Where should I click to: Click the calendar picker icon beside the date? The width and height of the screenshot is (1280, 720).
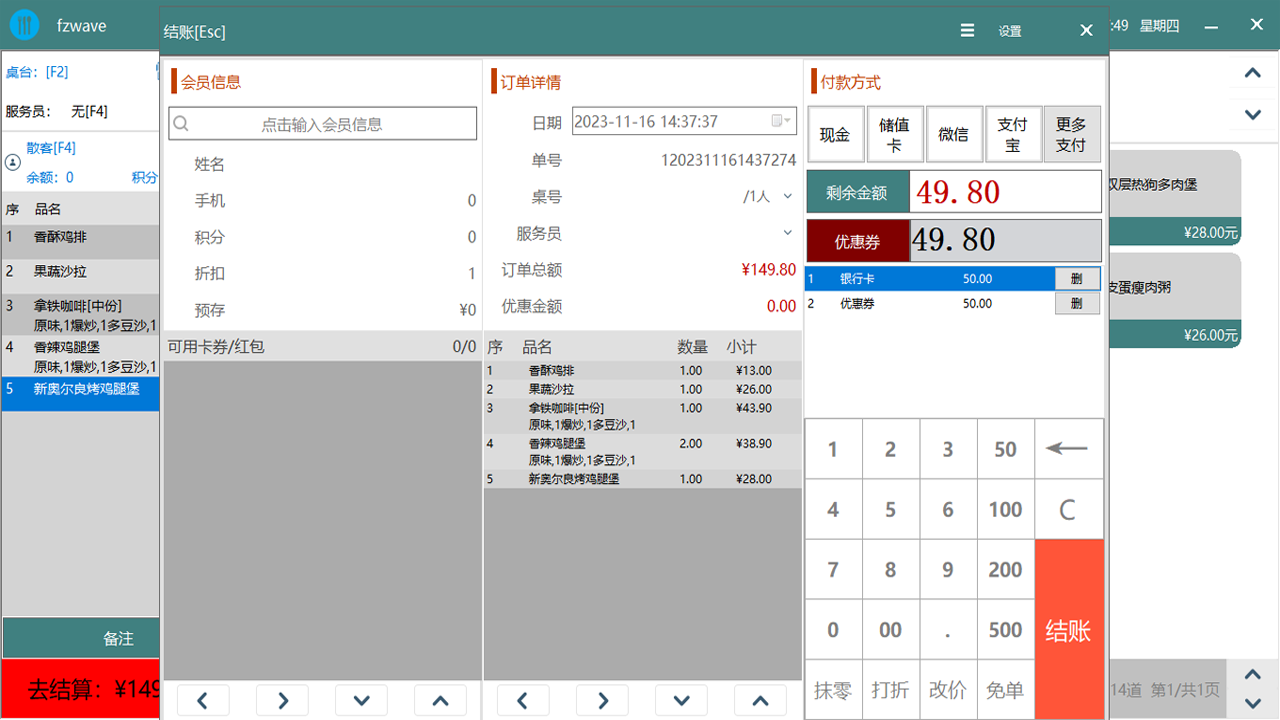(777, 121)
